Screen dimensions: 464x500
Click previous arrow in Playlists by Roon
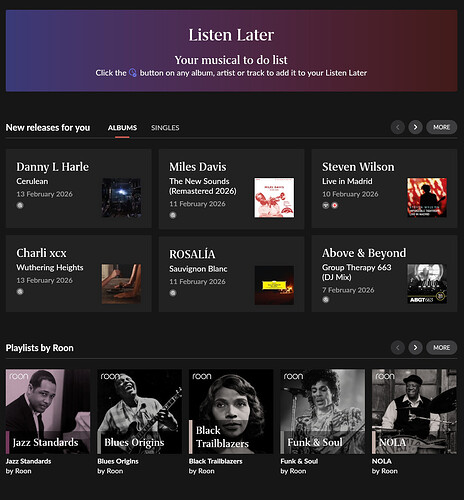397,348
